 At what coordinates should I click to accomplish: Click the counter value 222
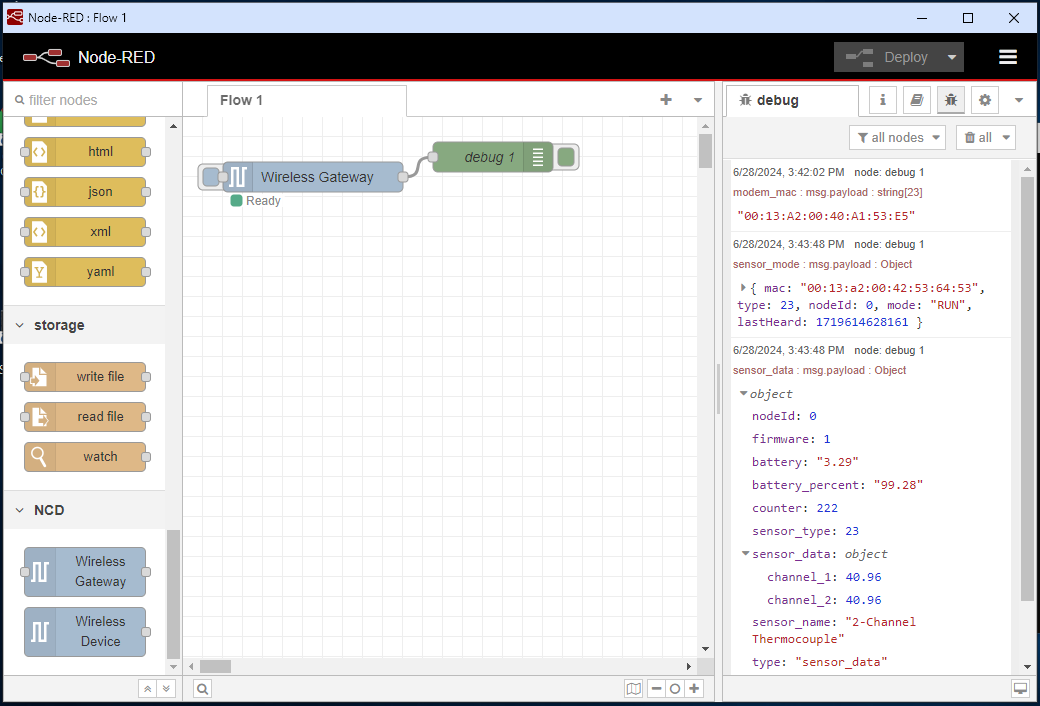[827, 508]
